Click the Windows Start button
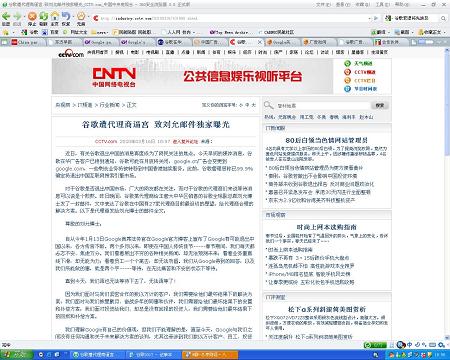450x360 pixels. pos(16,355)
